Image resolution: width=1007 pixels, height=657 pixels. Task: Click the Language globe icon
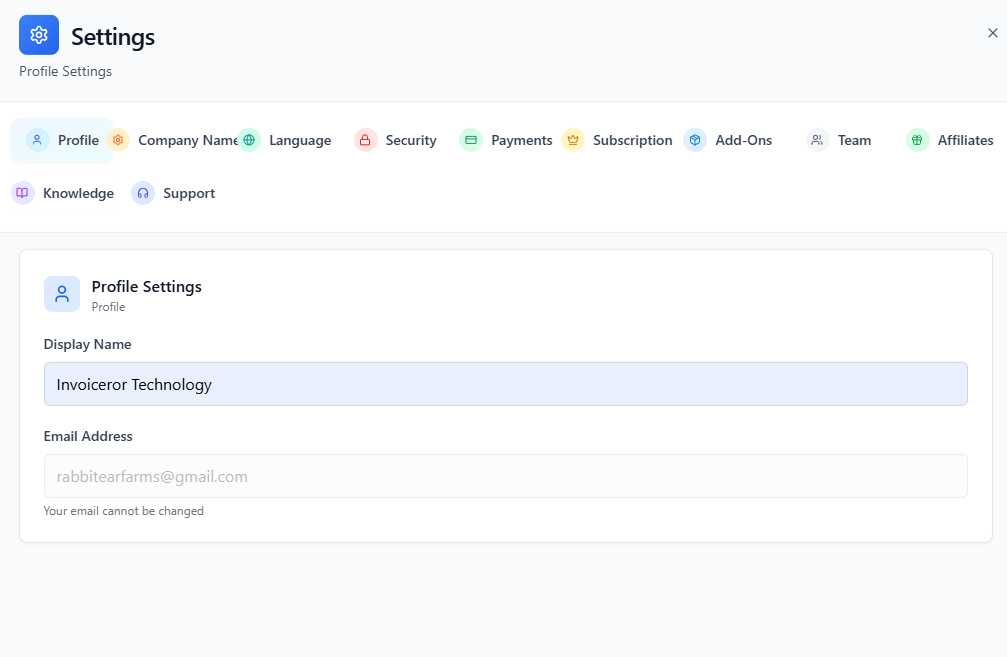(x=250, y=140)
